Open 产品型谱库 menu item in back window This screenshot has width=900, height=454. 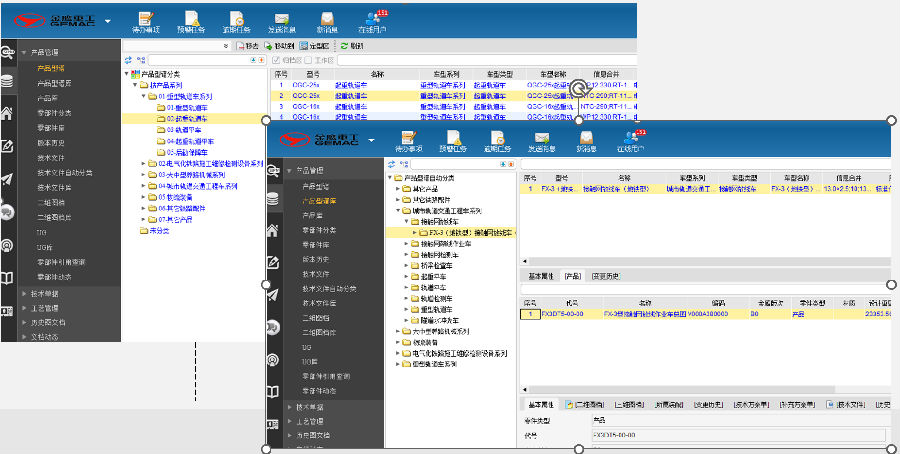(x=55, y=83)
